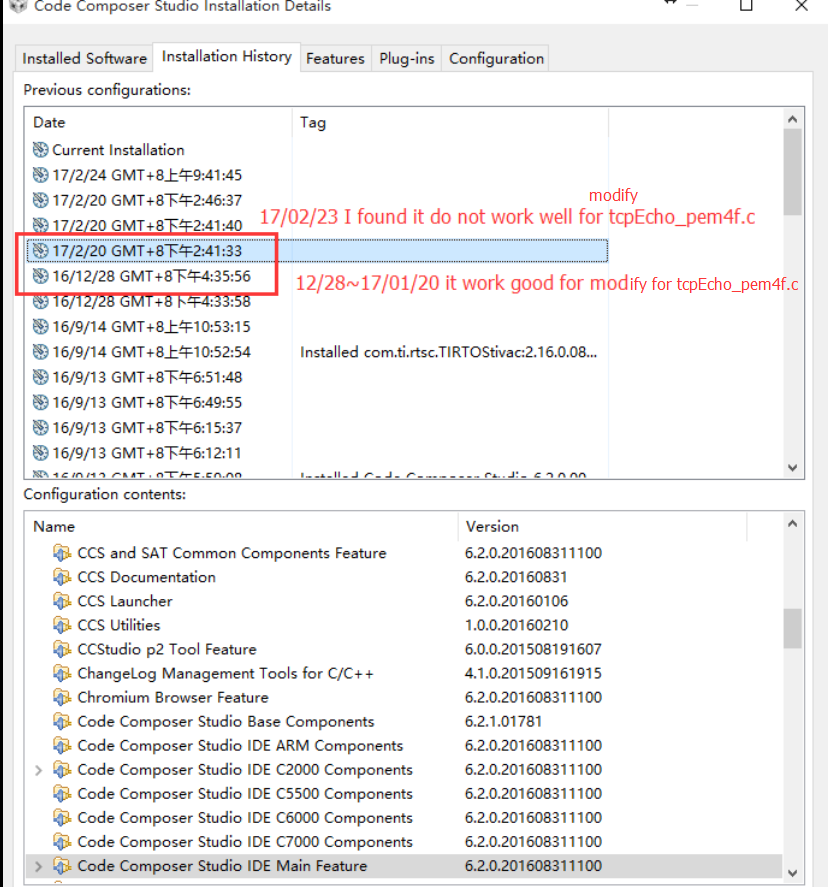
Task: Select the CCS Launcher feature icon
Action: (x=63, y=601)
